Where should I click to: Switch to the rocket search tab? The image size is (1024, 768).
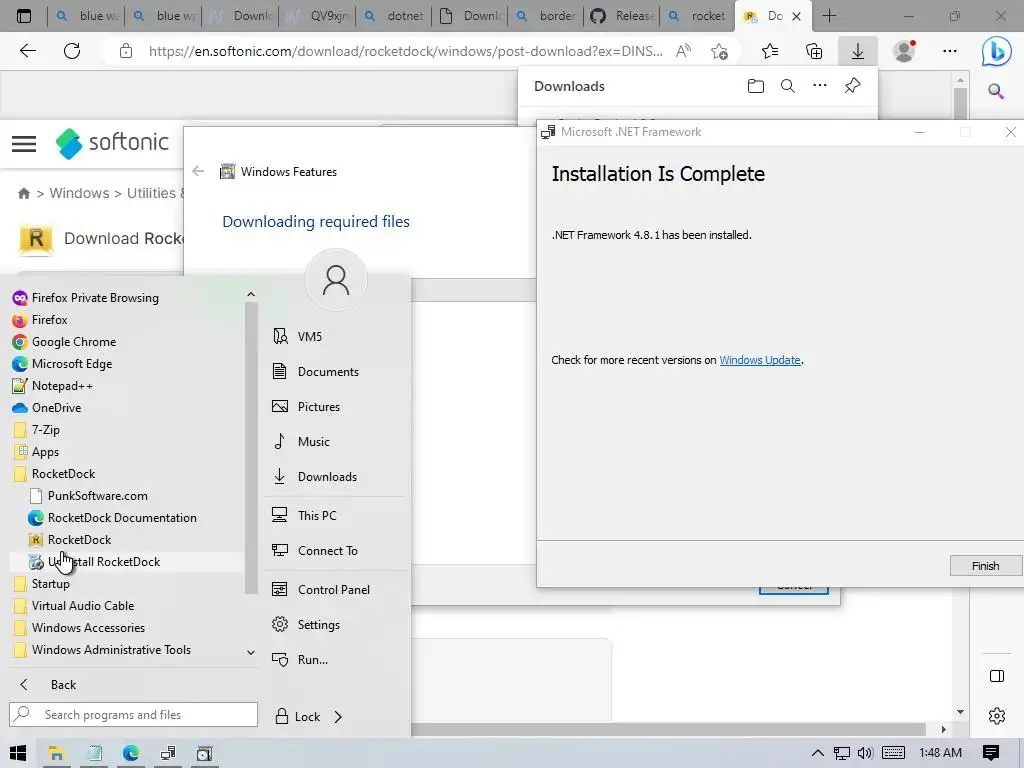click(x=697, y=16)
